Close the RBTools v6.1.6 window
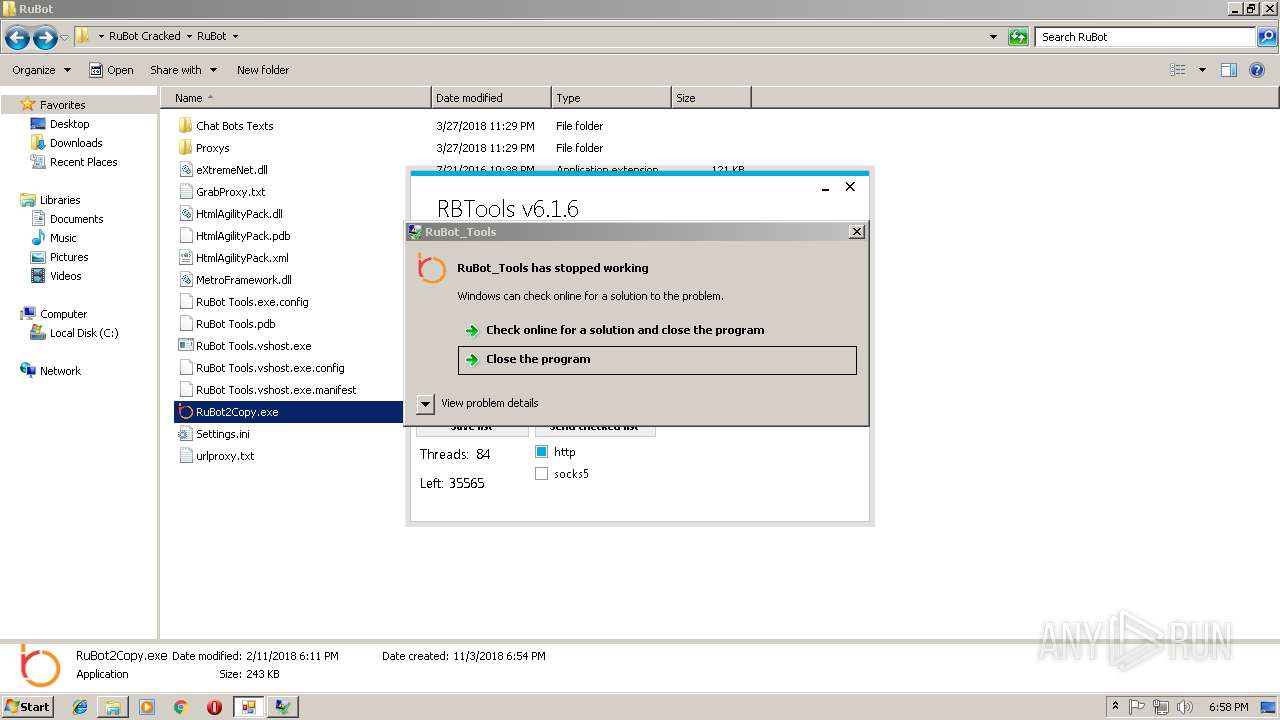Viewport: 1280px width, 720px height. 850,187
